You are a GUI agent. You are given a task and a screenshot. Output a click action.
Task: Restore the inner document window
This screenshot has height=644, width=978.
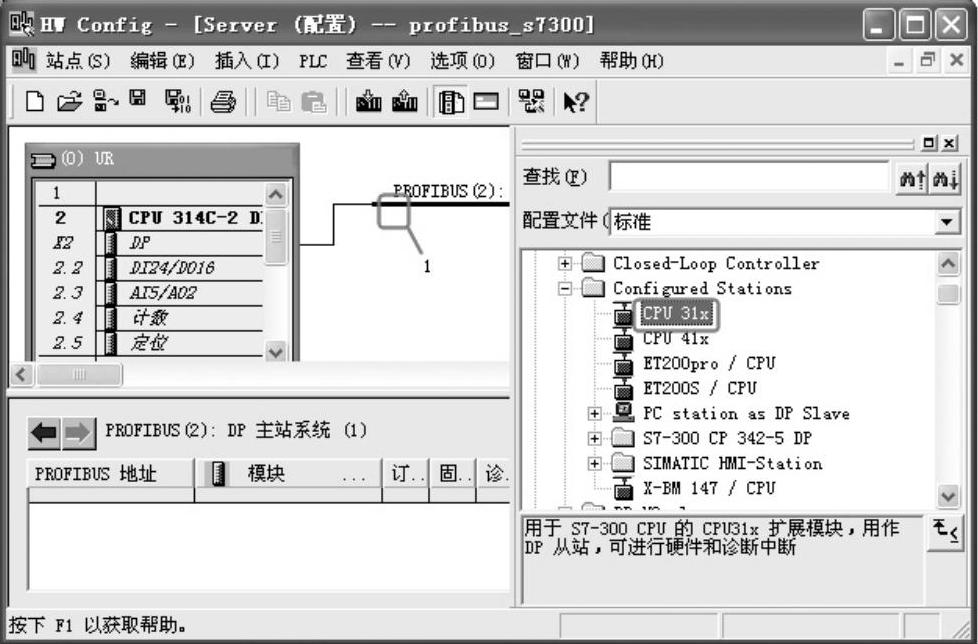[x=927, y=60]
